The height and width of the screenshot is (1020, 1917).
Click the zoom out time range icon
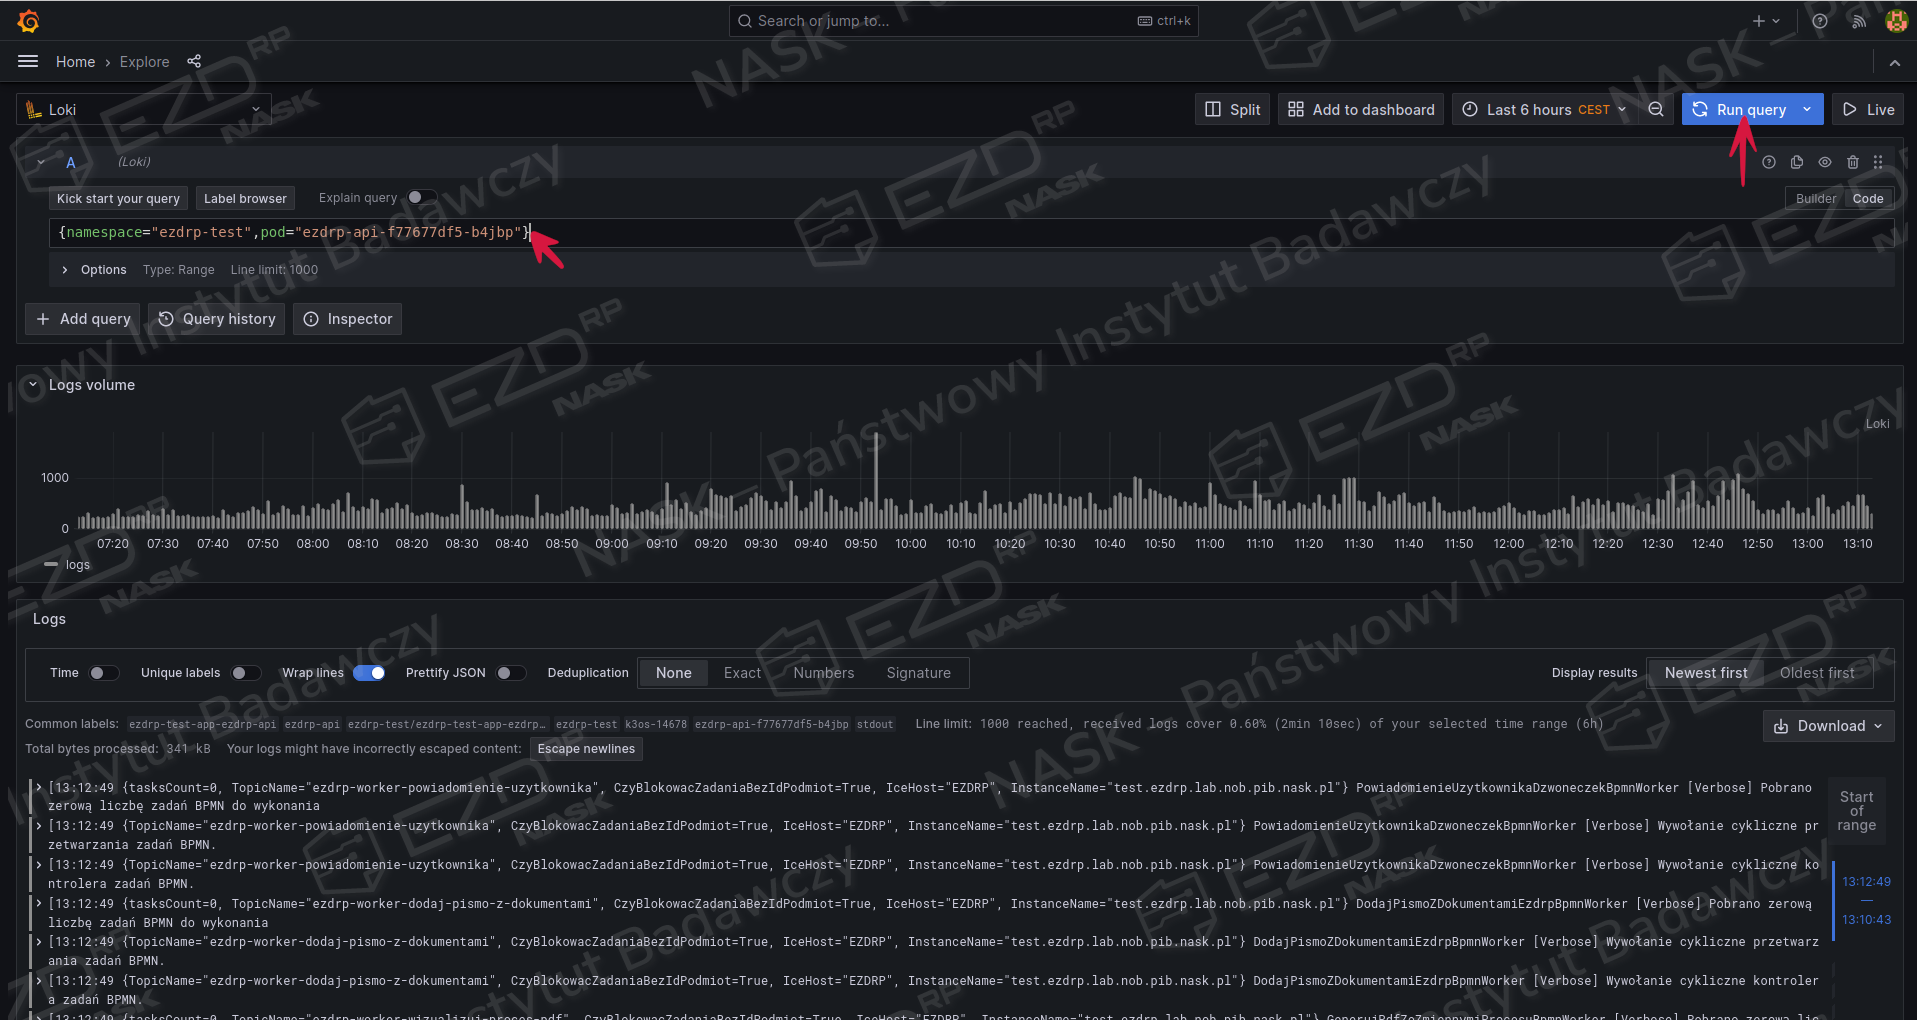click(1656, 110)
